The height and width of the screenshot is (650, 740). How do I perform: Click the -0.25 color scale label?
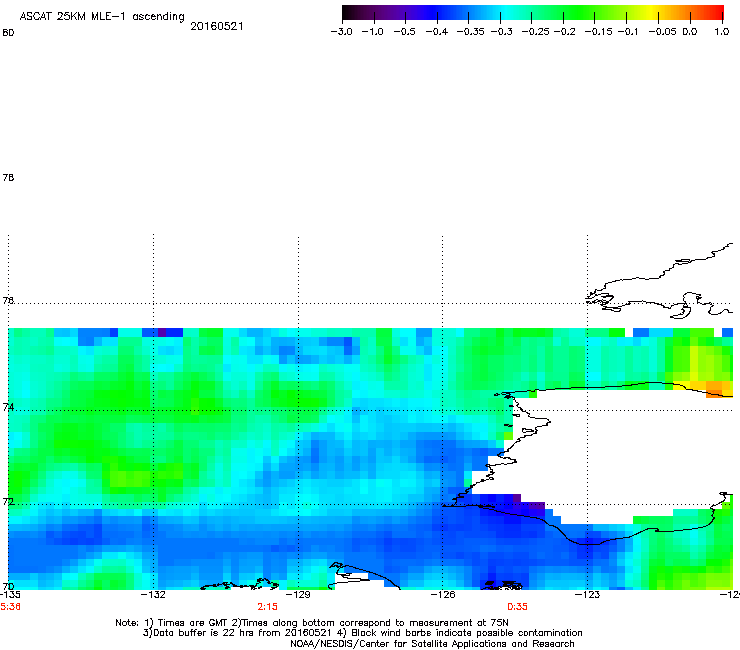point(536,32)
